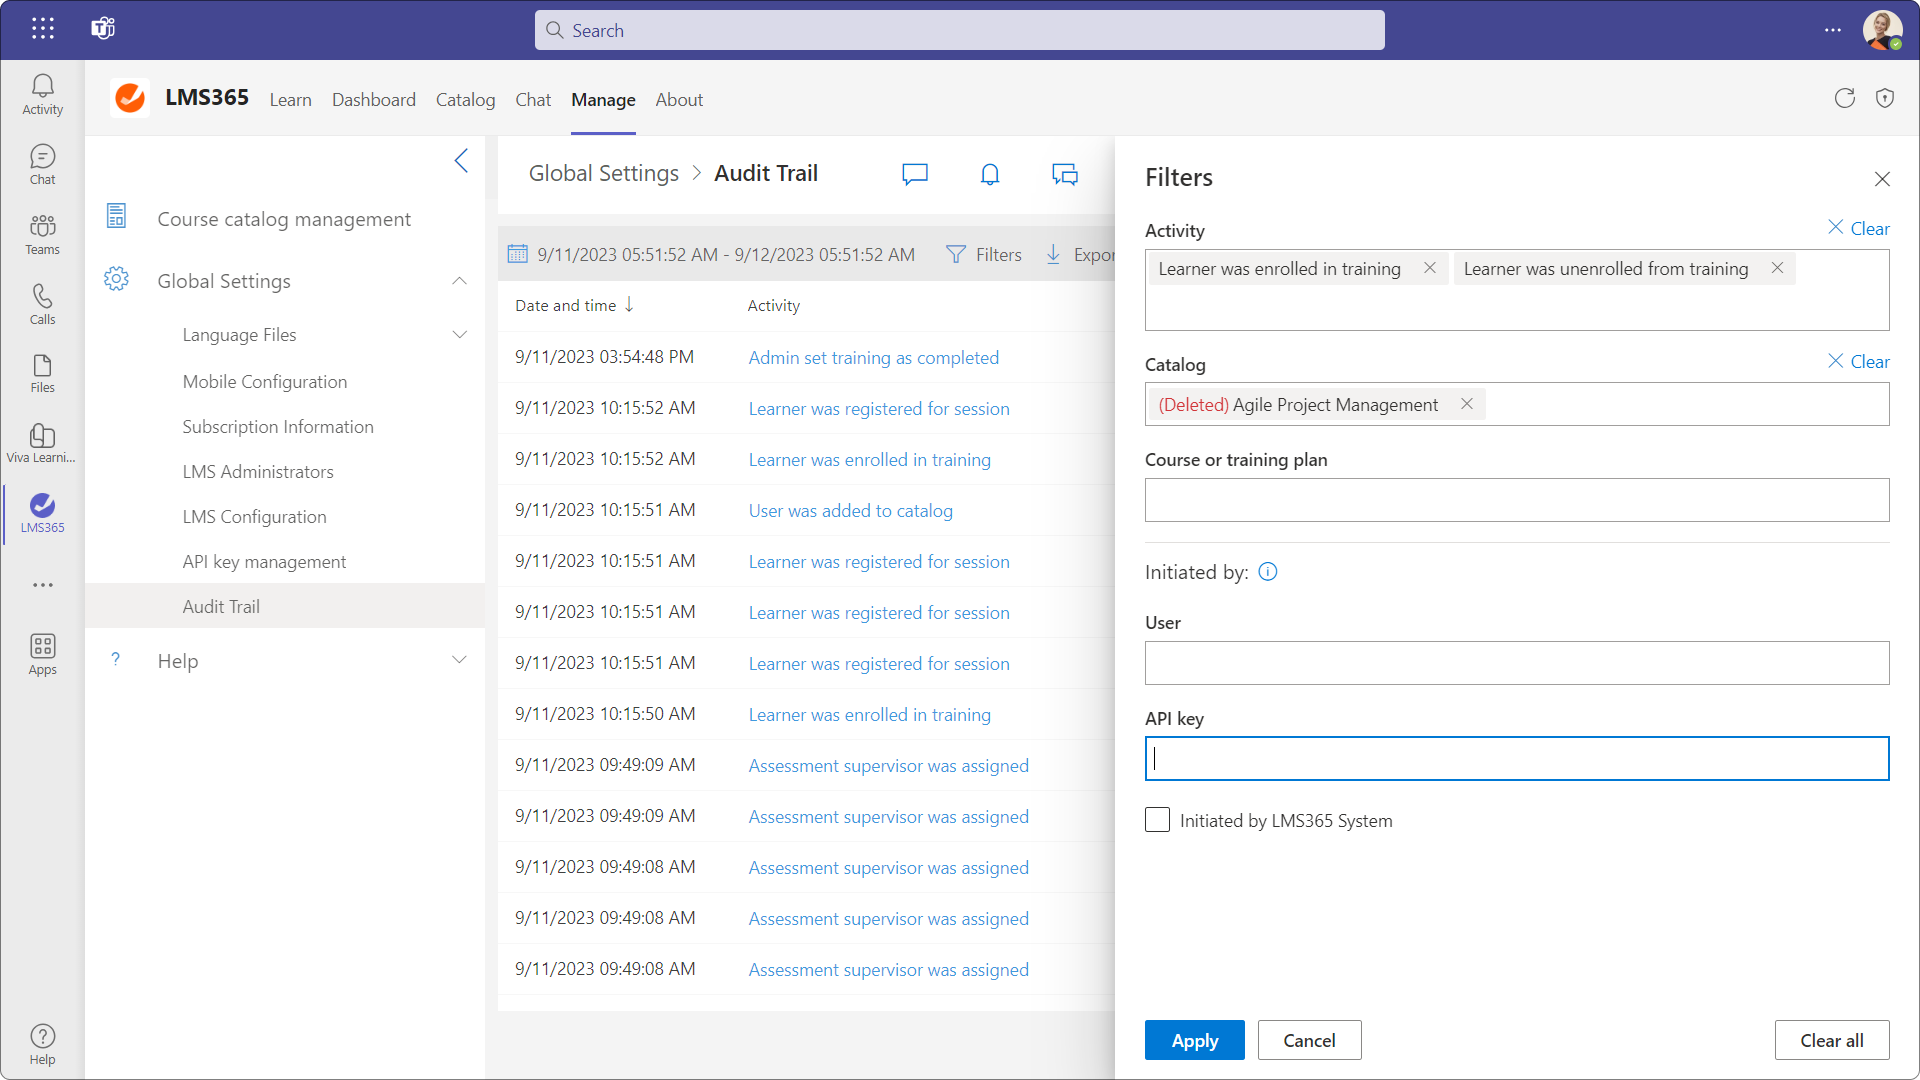The height and width of the screenshot is (1080, 1920).
Task: Open Subscription Information
Action: (x=278, y=426)
